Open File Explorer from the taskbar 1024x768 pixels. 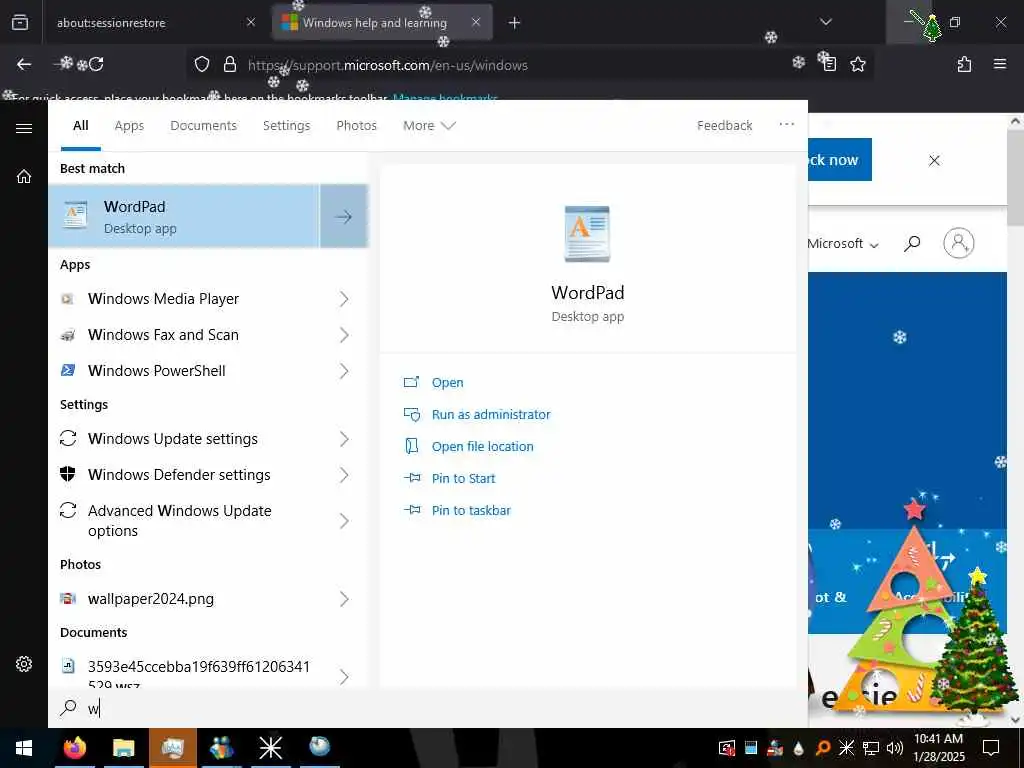click(123, 748)
